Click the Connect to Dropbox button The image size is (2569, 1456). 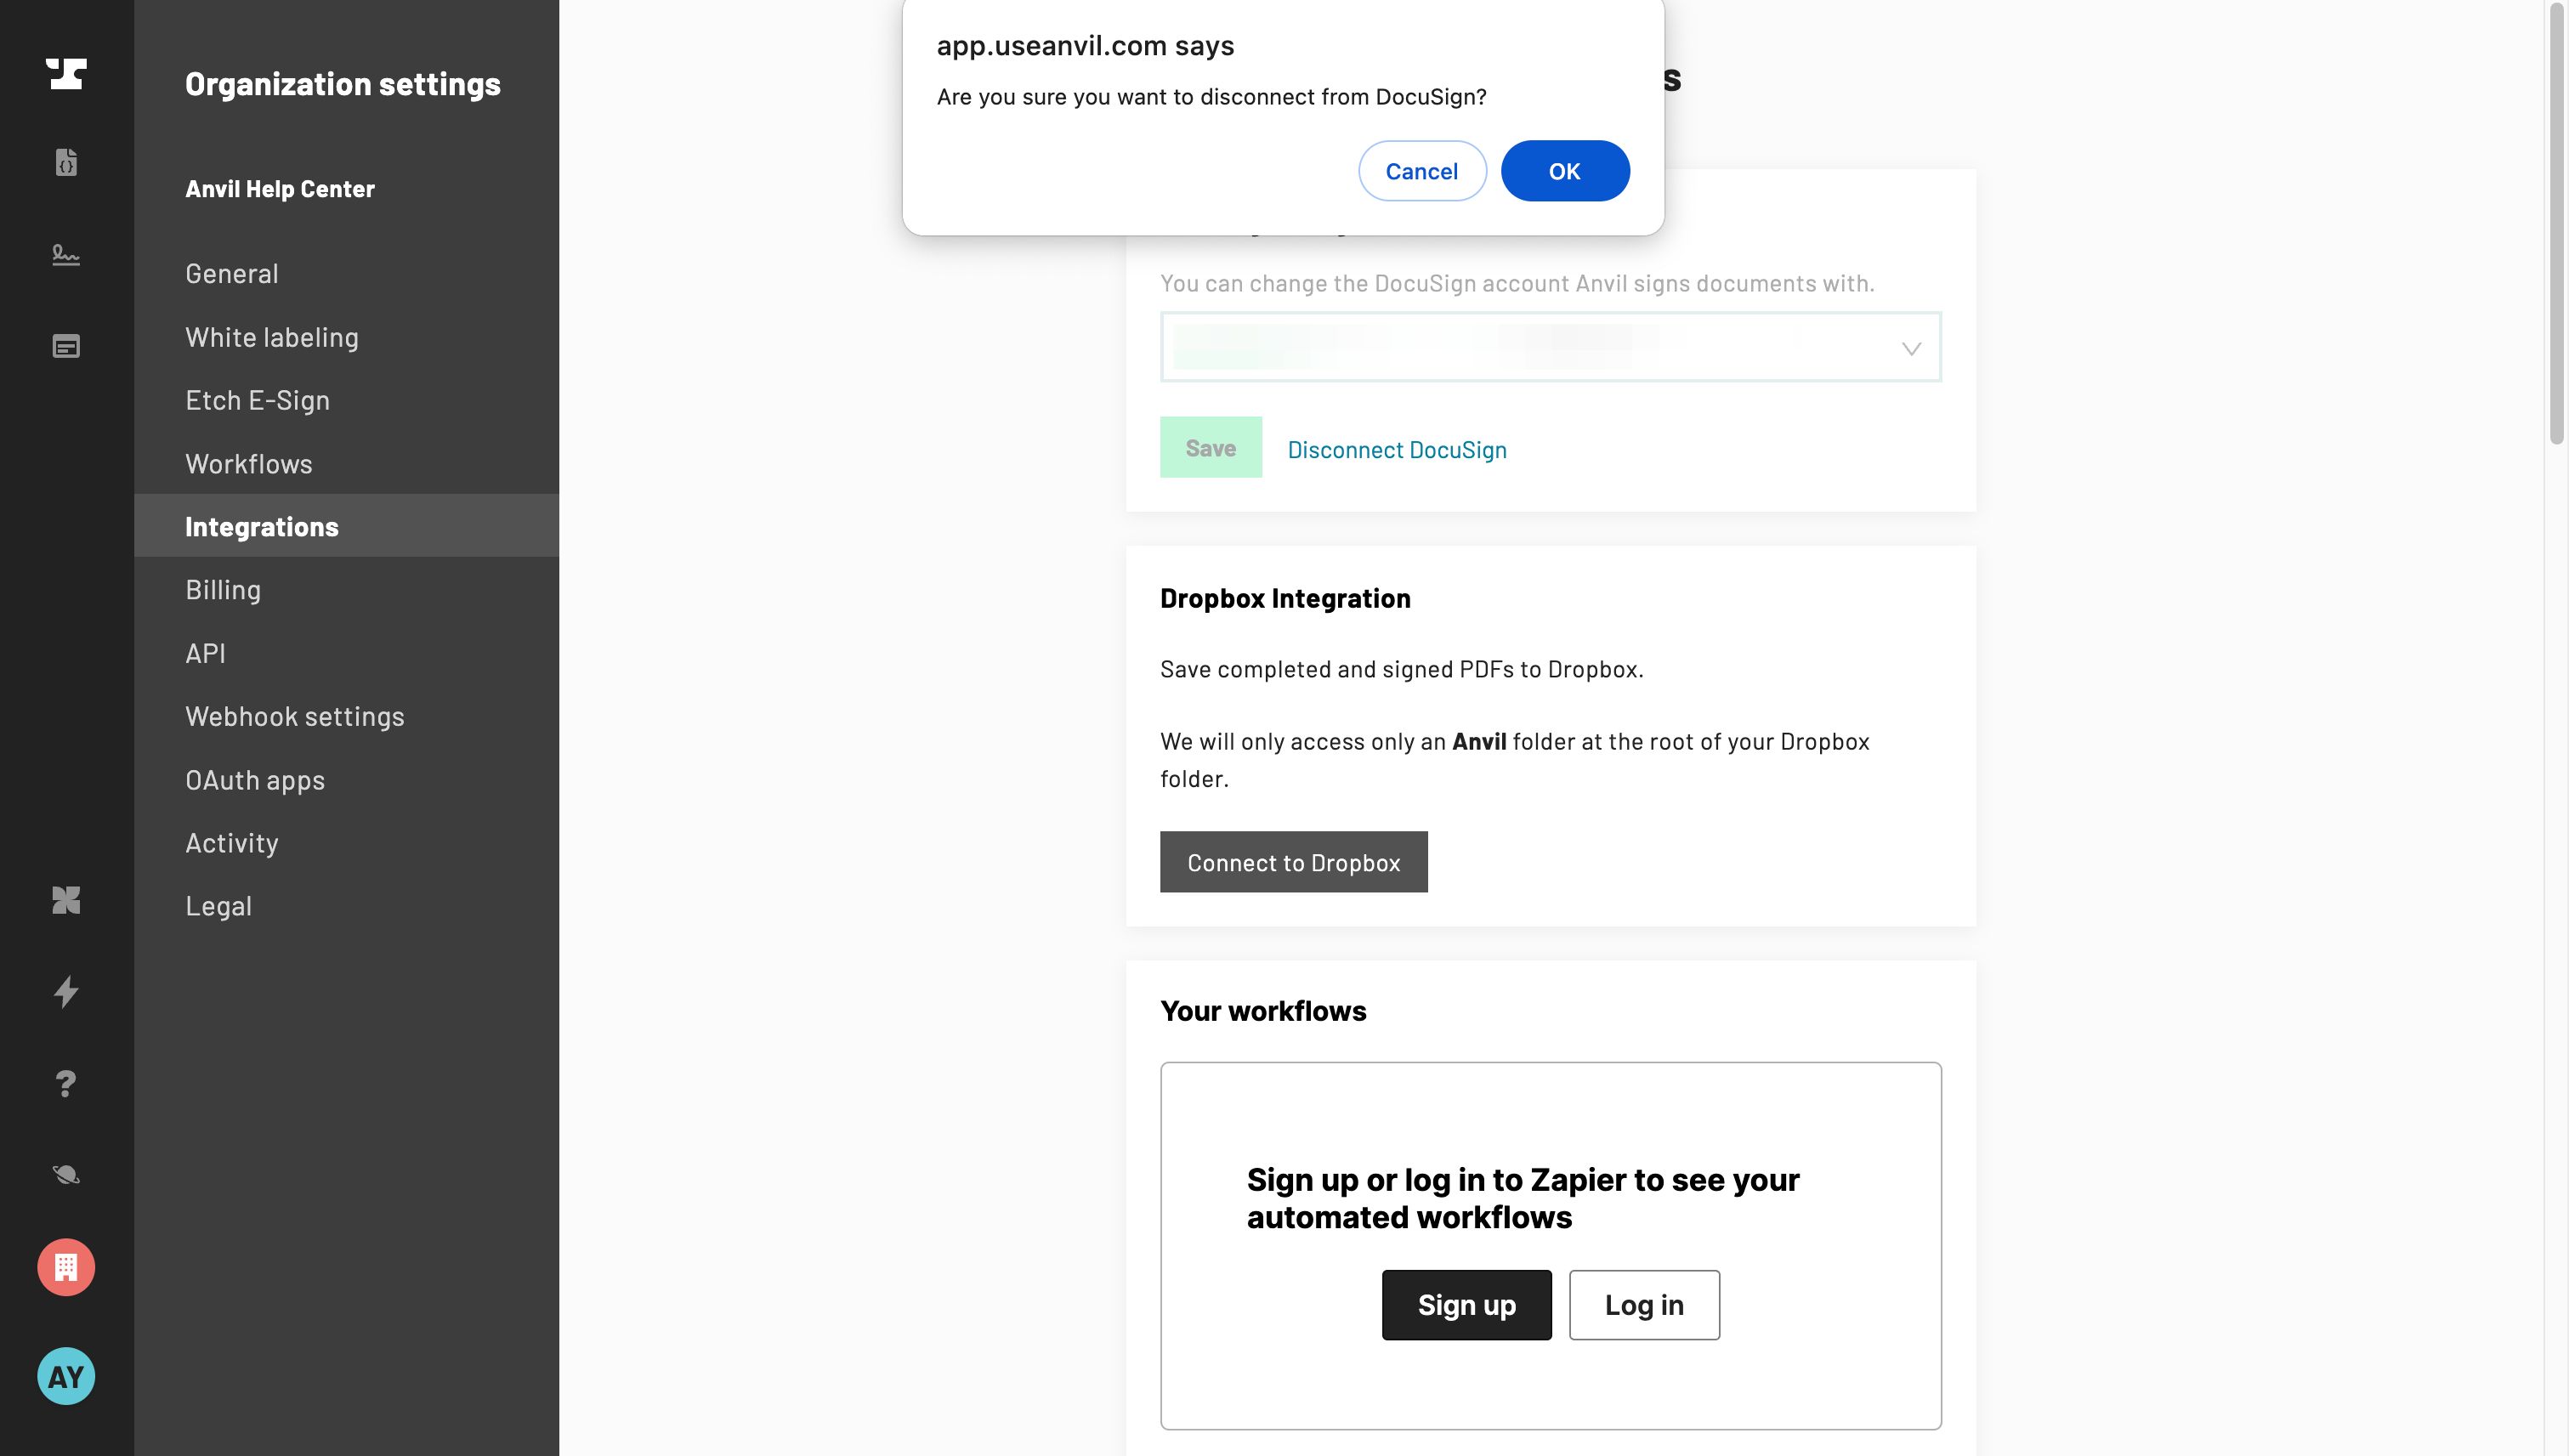coord(1293,862)
